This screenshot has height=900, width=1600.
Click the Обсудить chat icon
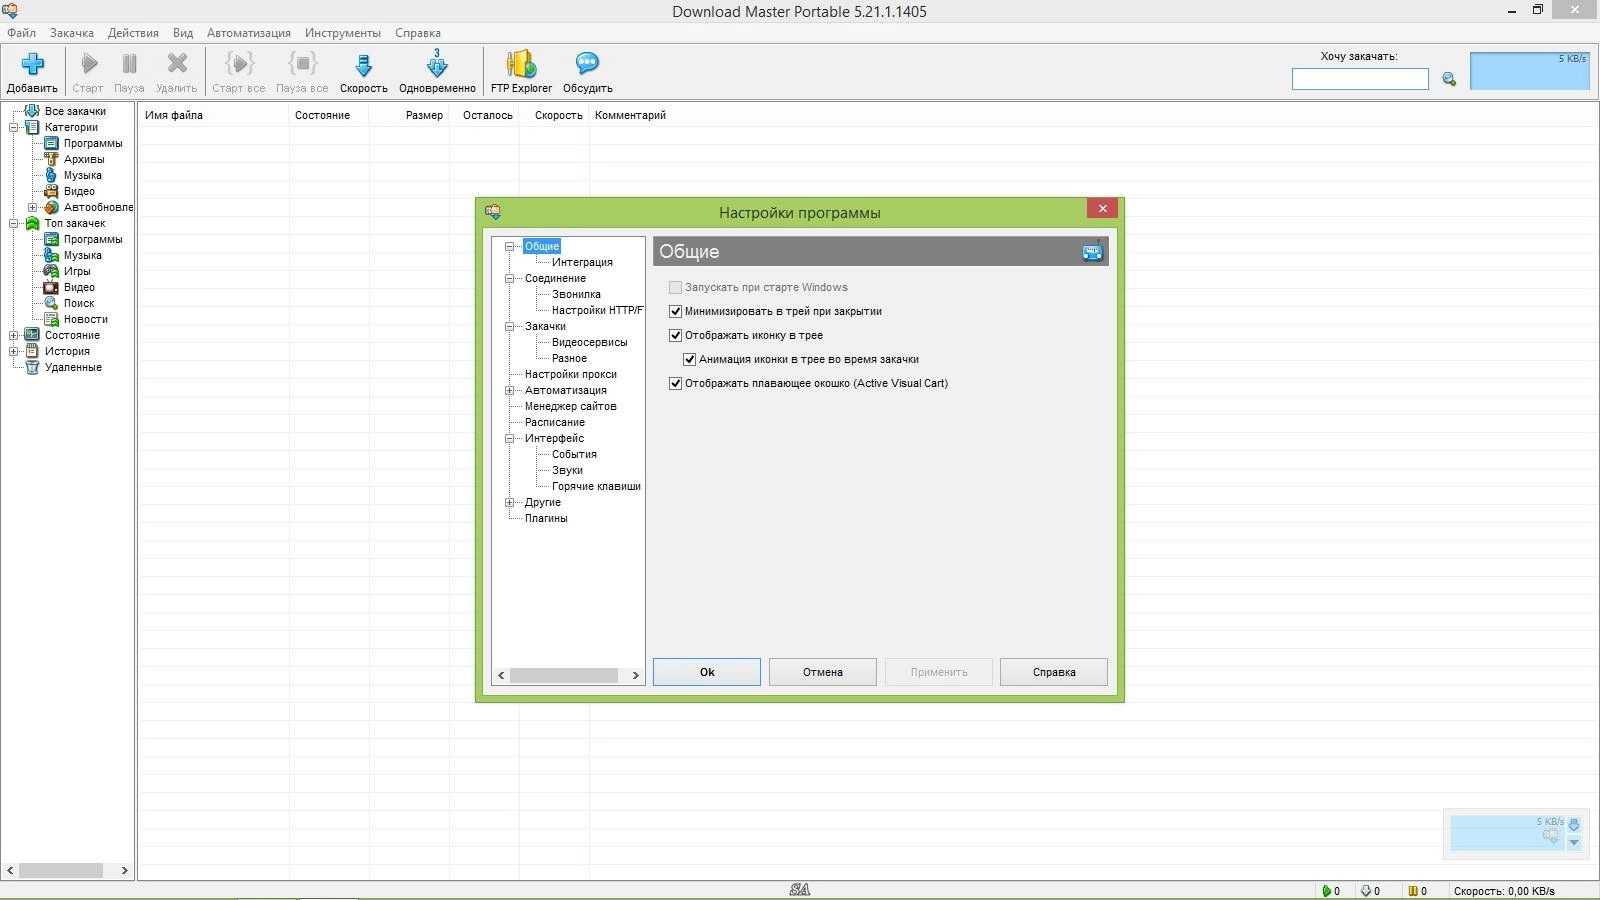587,65
